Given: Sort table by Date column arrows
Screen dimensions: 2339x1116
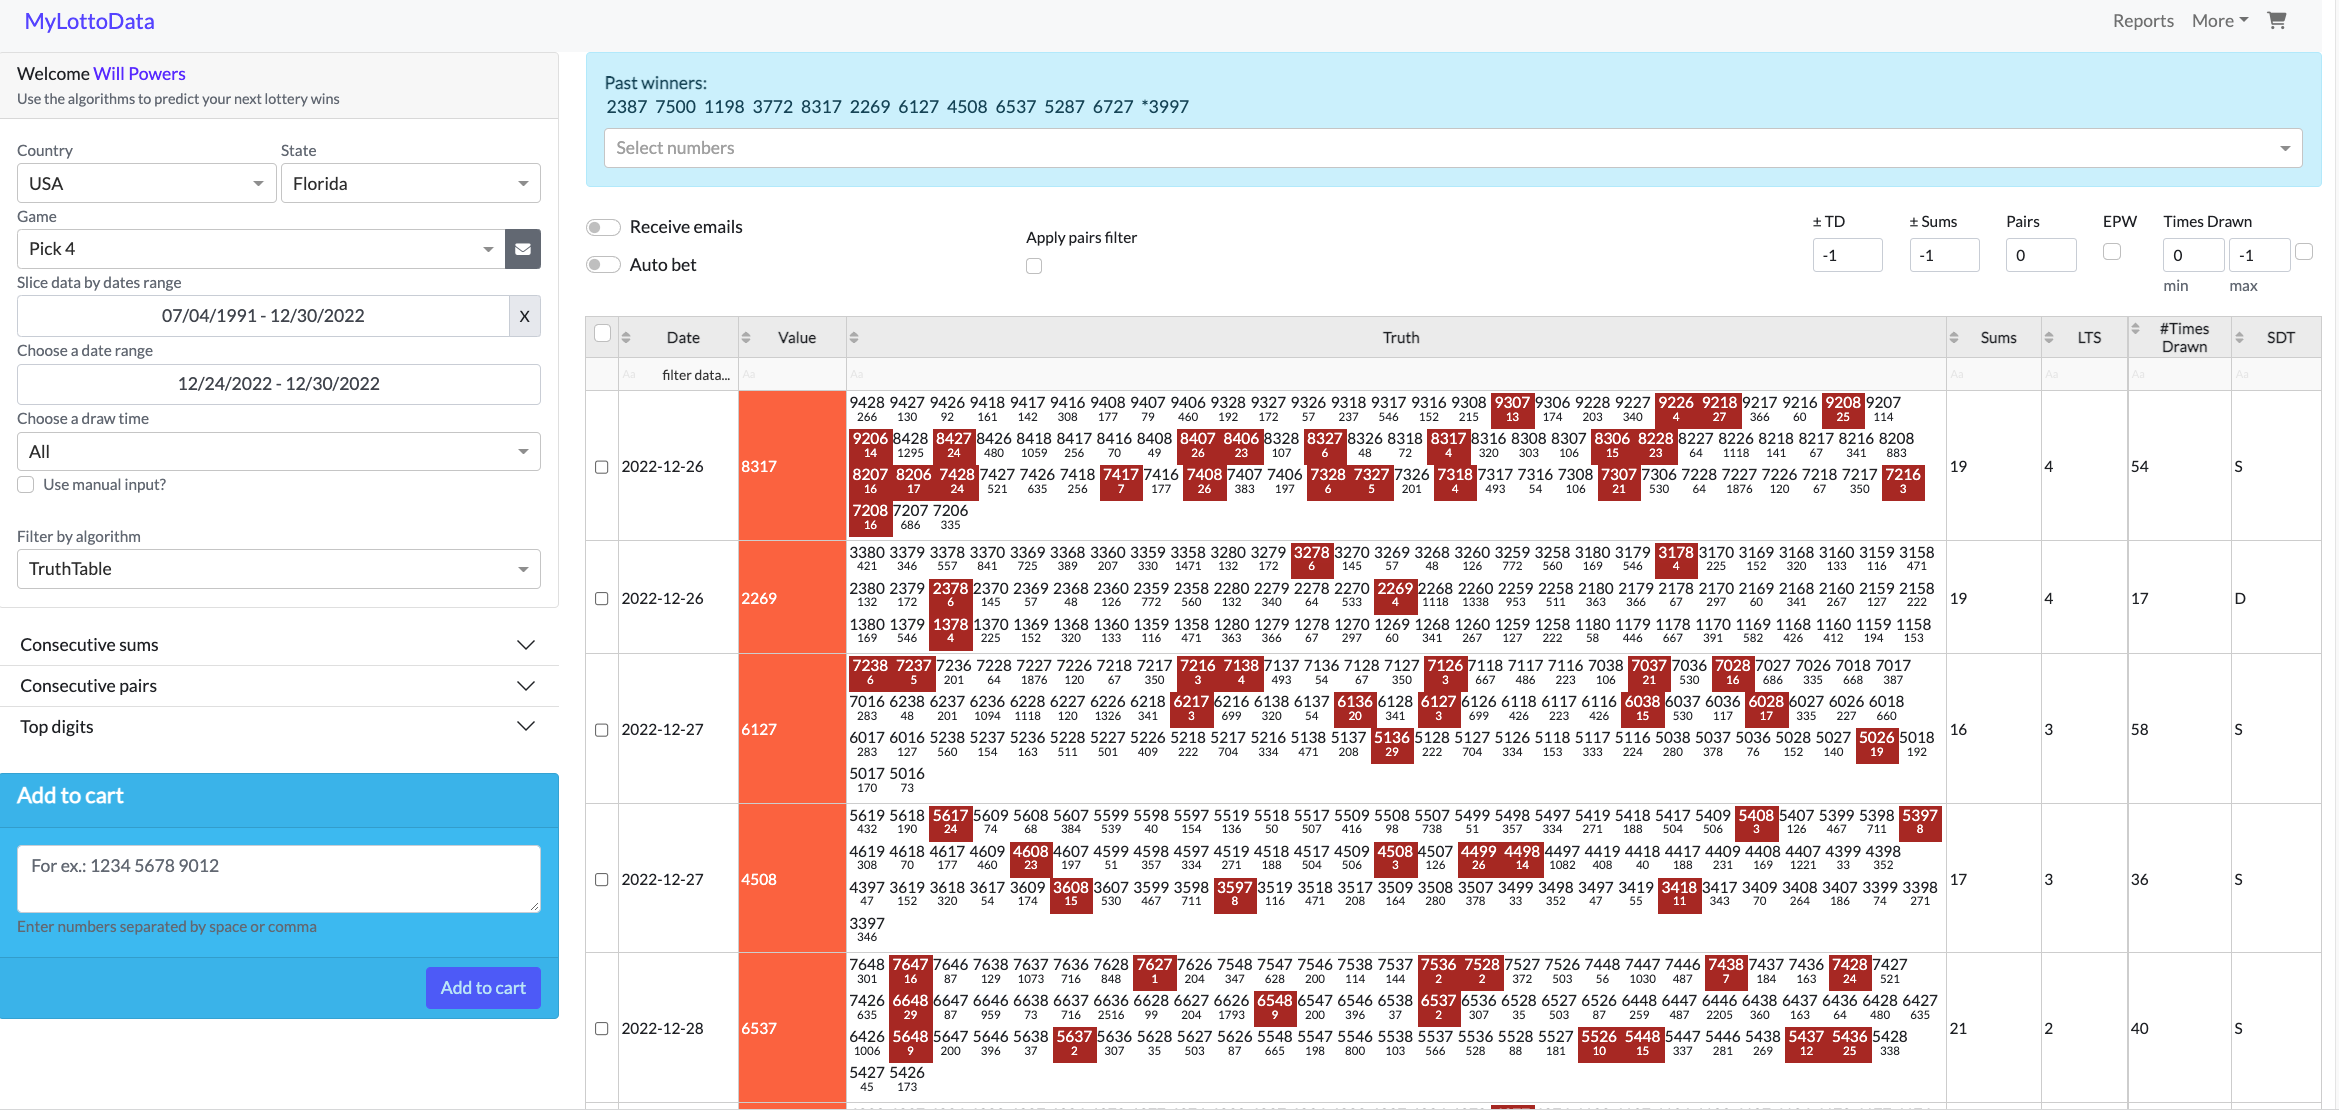Looking at the screenshot, I should (626, 338).
